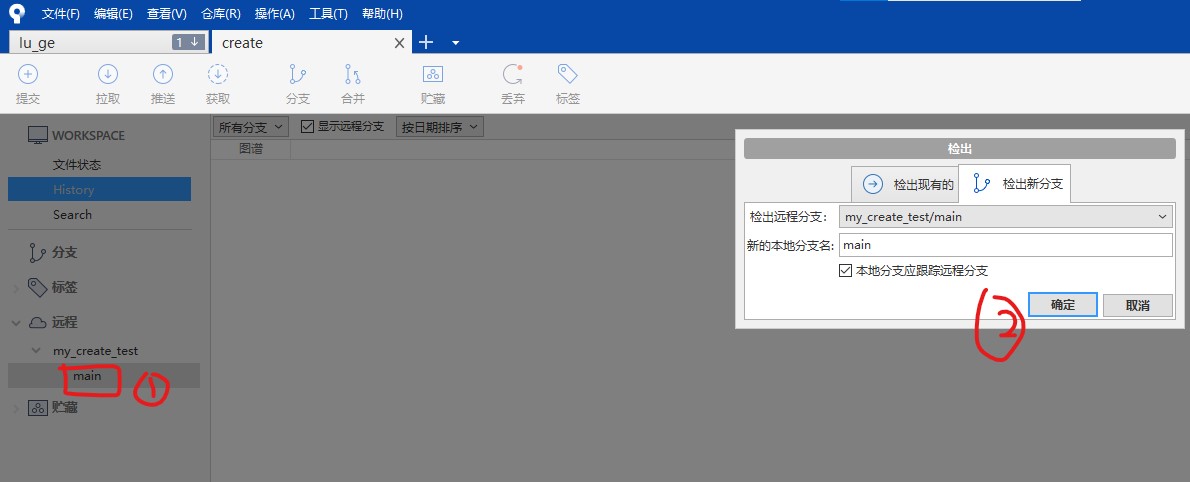Click the Pull (拉取) toolbar icon
This screenshot has height=482, width=1190.
108,75
